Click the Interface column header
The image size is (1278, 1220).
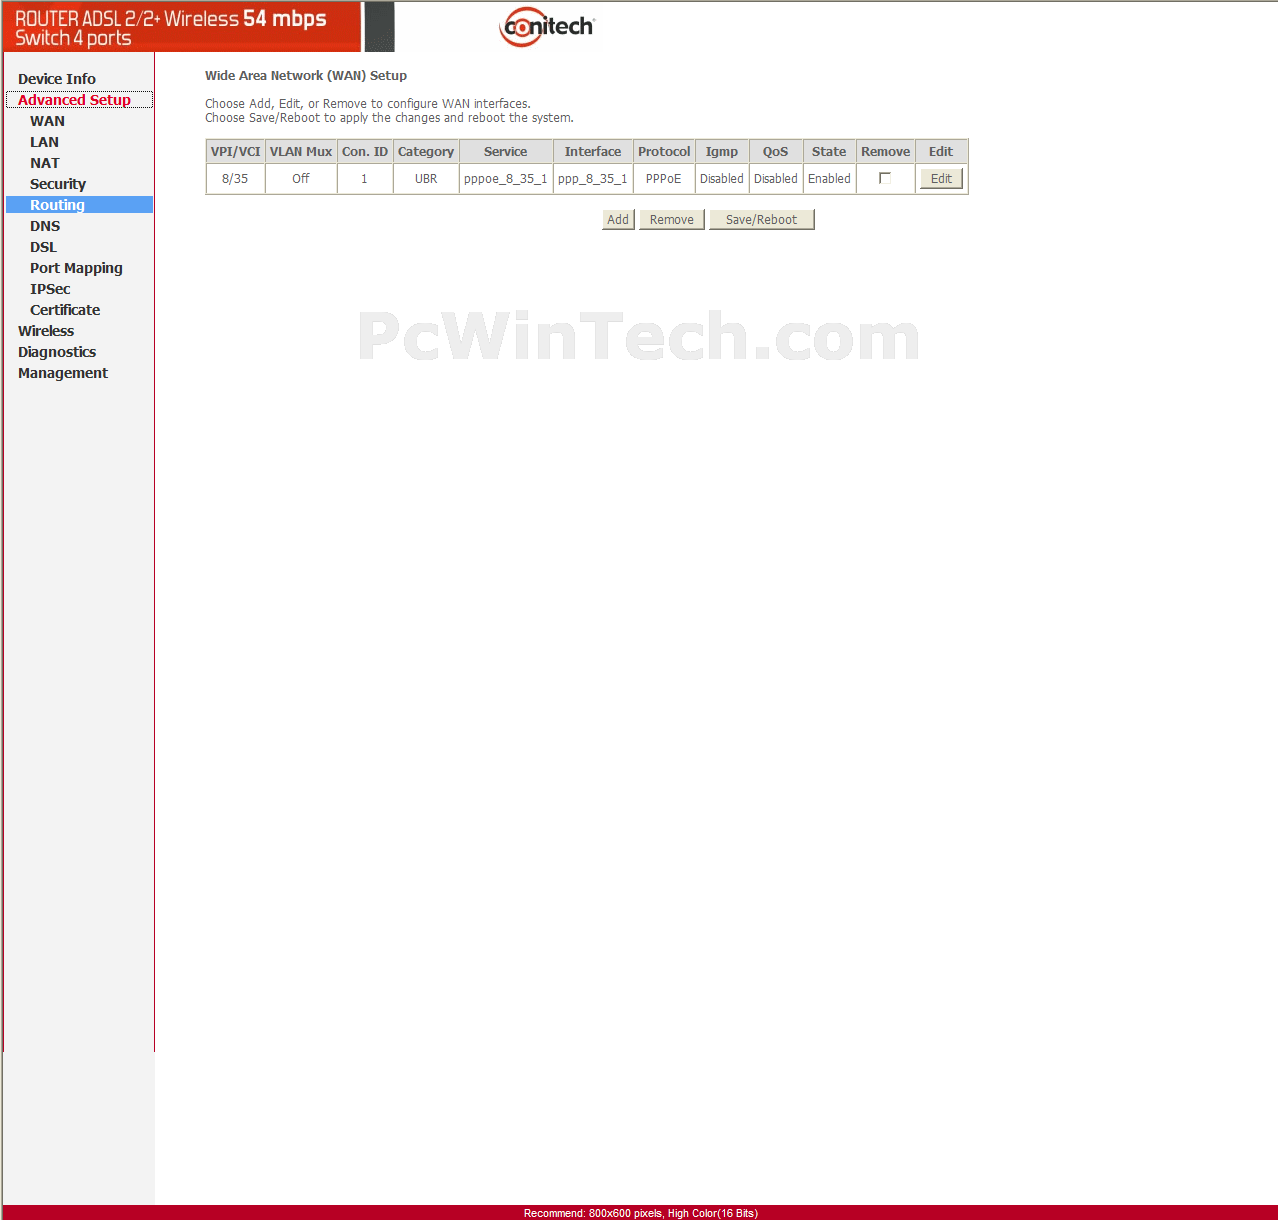tap(593, 152)
